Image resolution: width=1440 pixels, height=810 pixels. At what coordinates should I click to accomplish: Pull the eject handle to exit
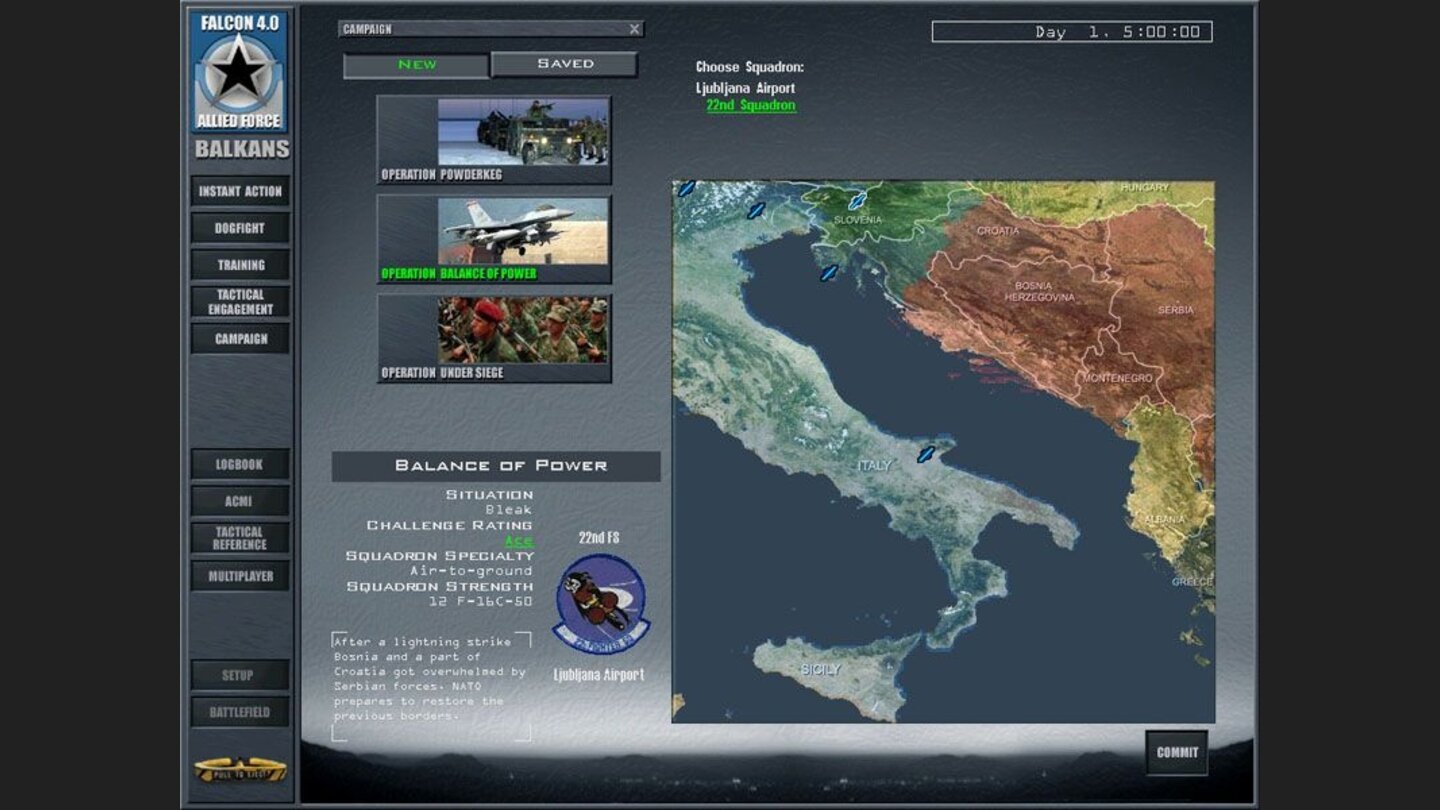tap(240, 769)
